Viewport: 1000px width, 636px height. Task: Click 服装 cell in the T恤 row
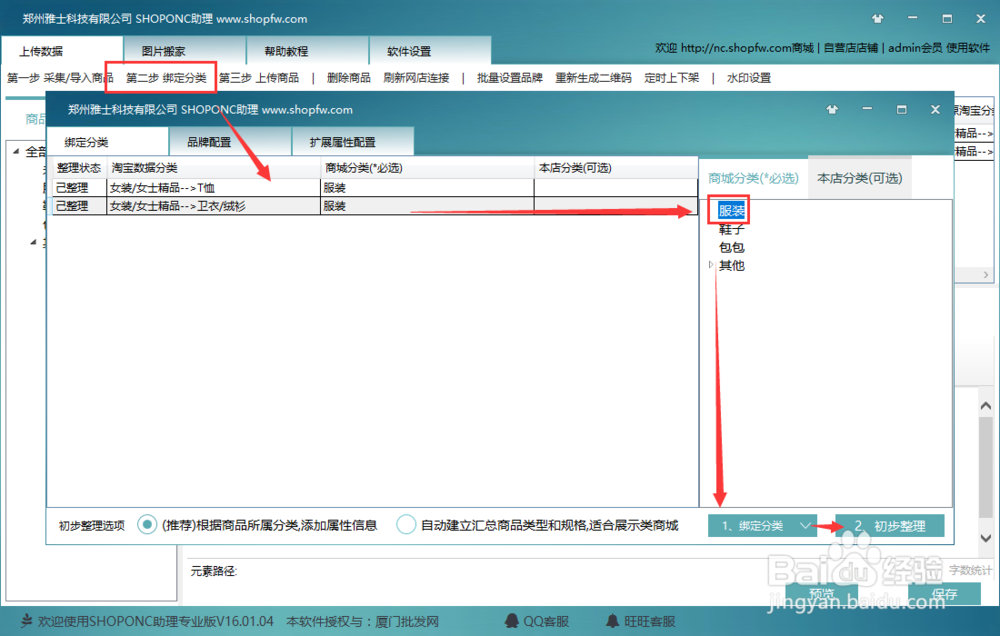pos(427,188)
